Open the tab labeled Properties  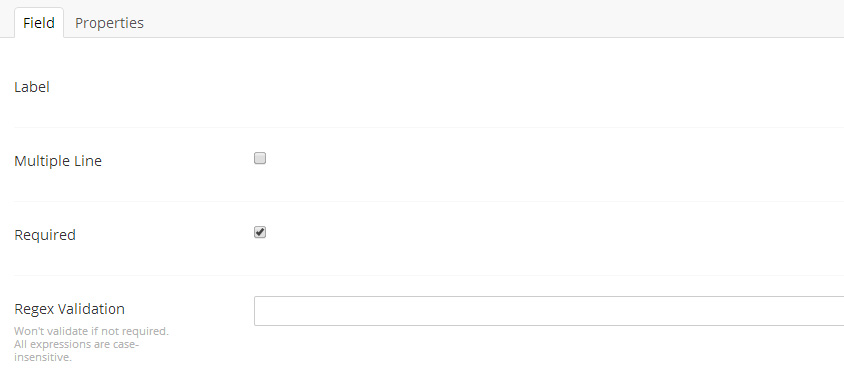tap(109, 23)
